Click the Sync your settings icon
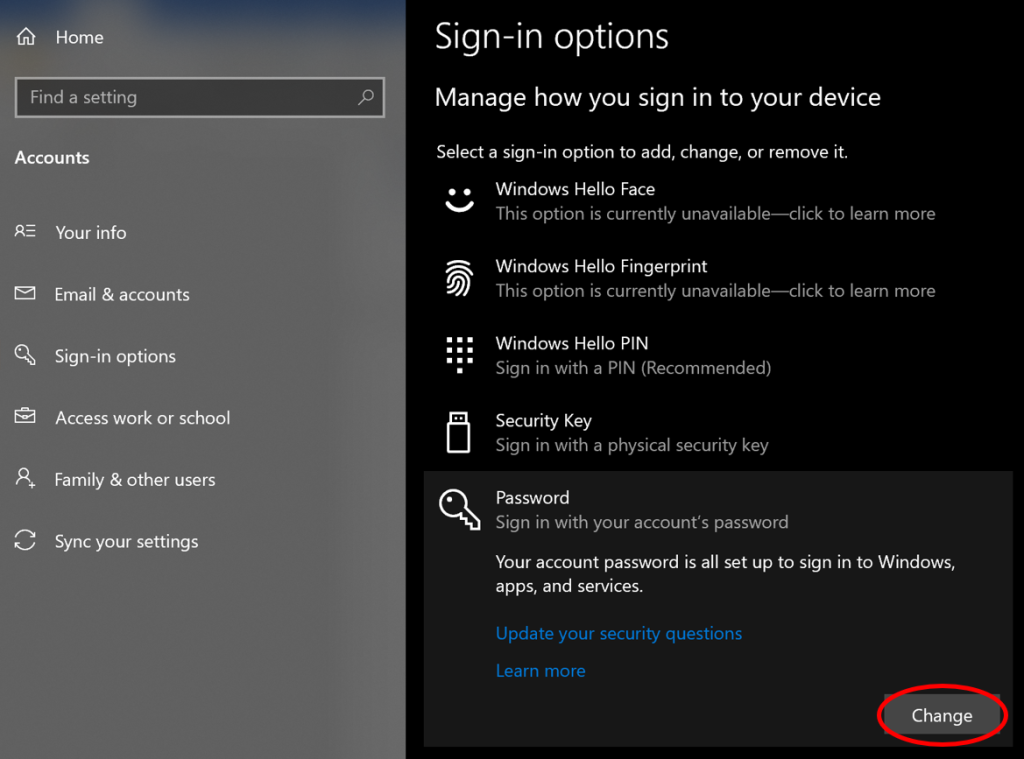 tap(25, 541)
